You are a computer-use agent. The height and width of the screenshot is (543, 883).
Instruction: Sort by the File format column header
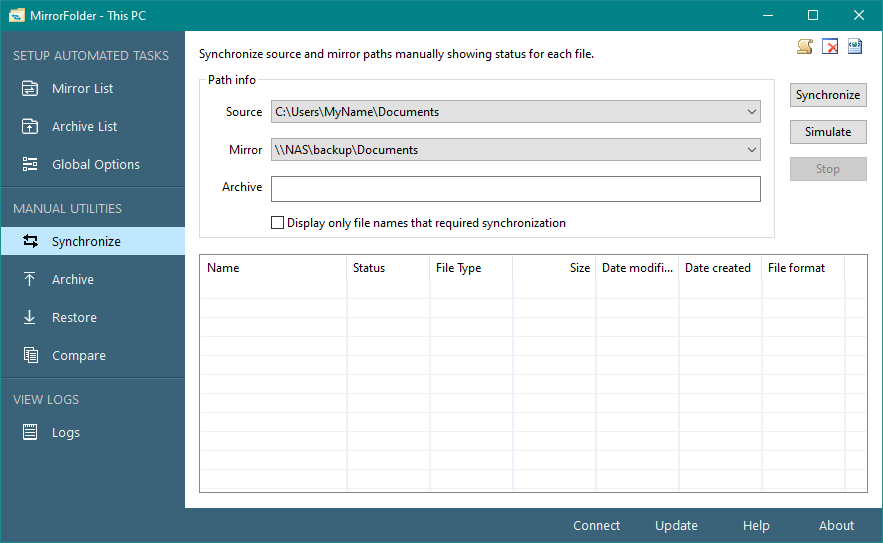click(x=803, y=268)
